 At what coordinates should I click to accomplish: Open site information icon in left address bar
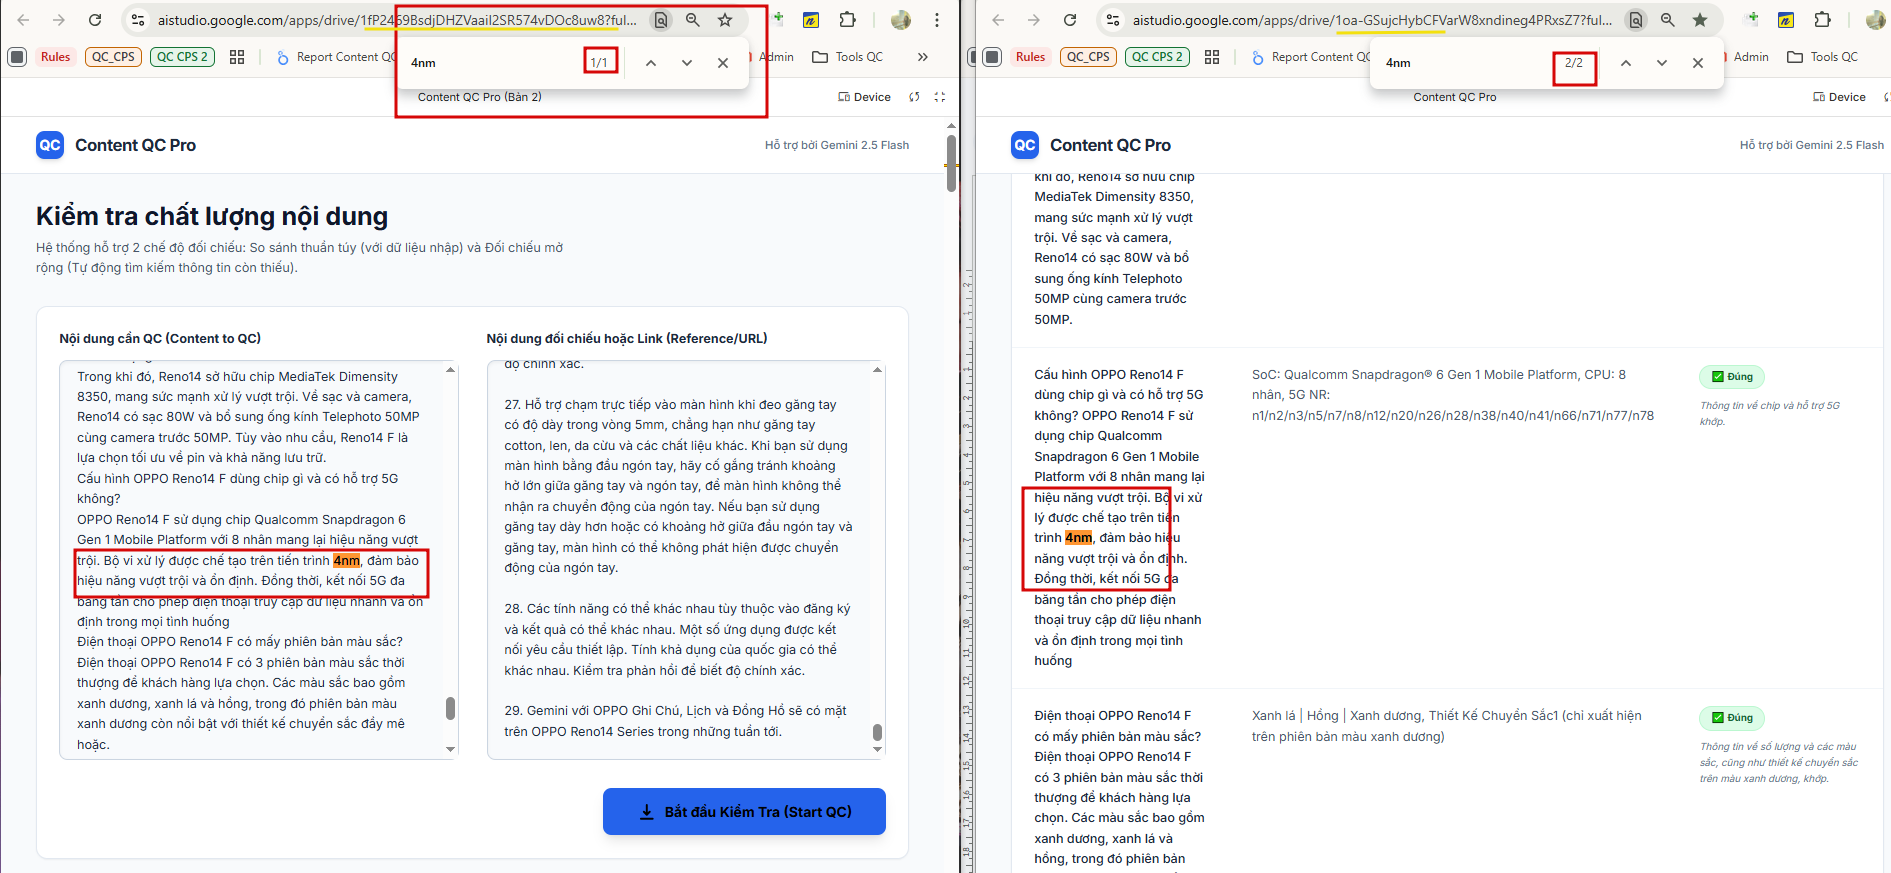tap(138, 20)
